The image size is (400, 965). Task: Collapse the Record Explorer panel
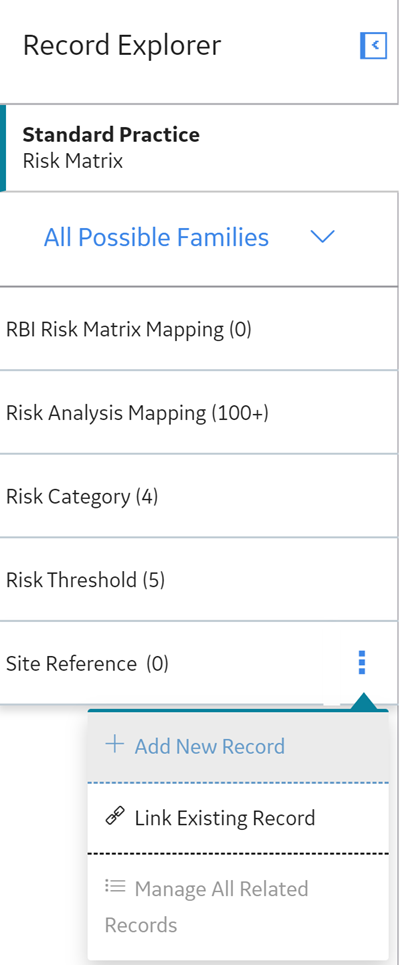(374, 45)
